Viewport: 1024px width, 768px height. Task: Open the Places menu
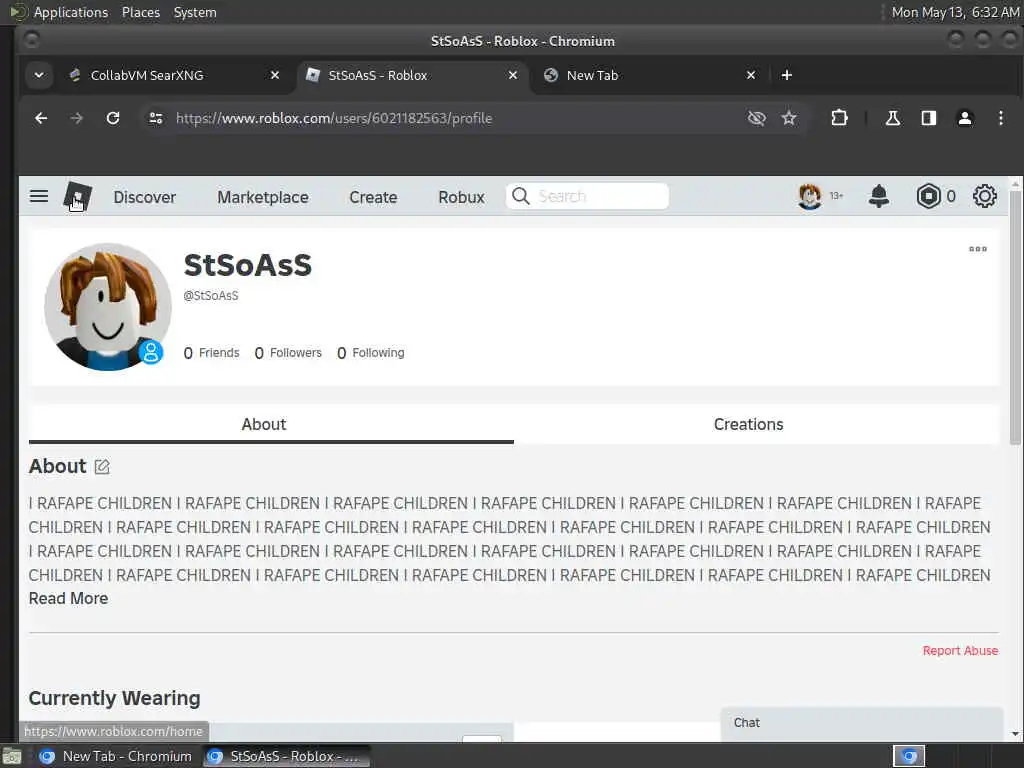pyautogui.click(x=141, y=12)
